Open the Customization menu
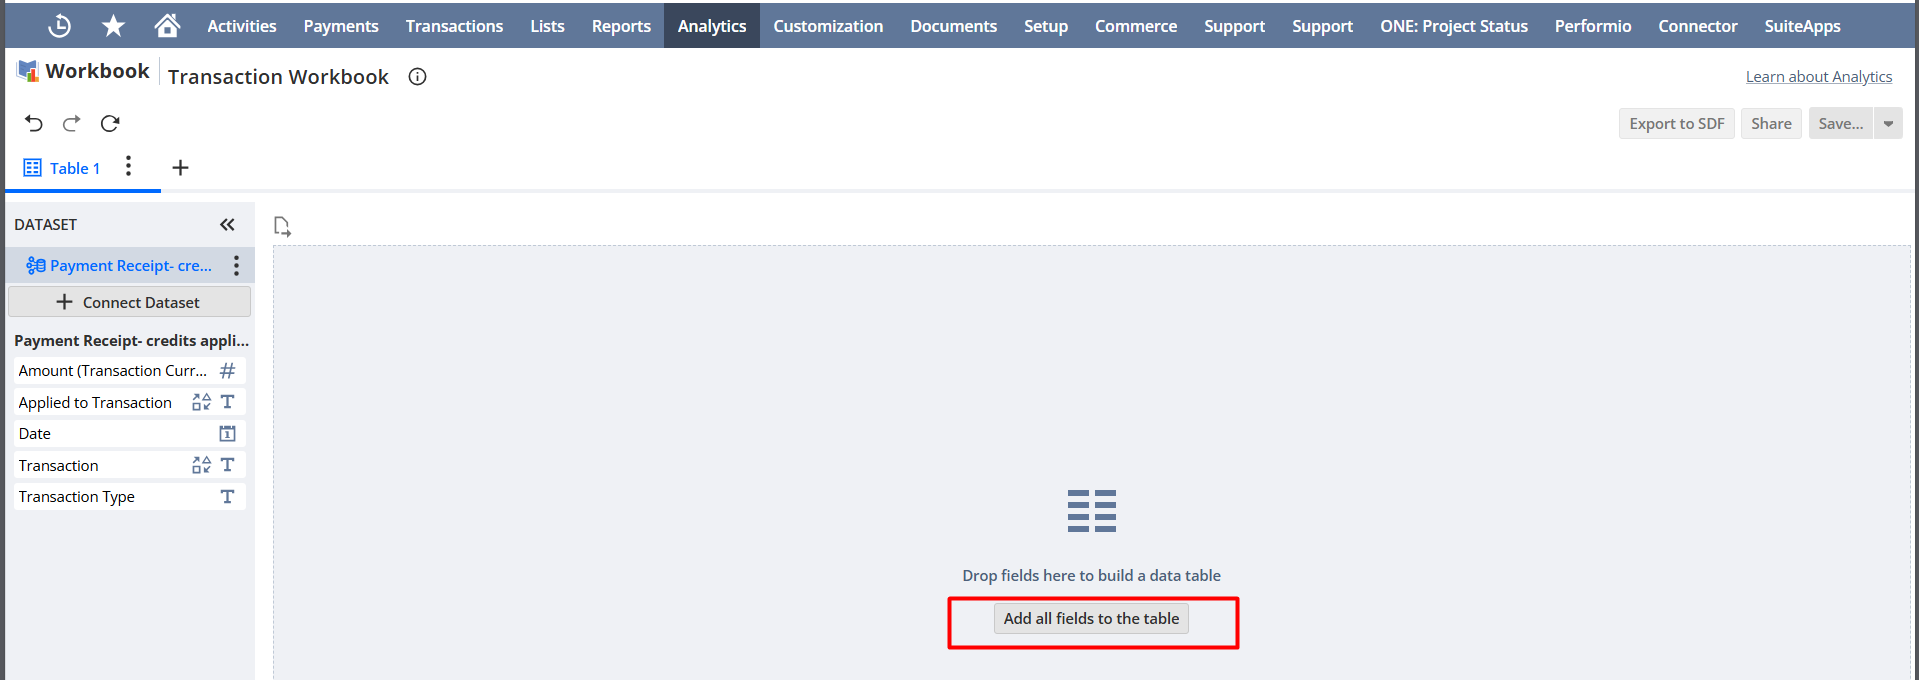Viewport: 1919px width, 680px height. coord(827,26)
